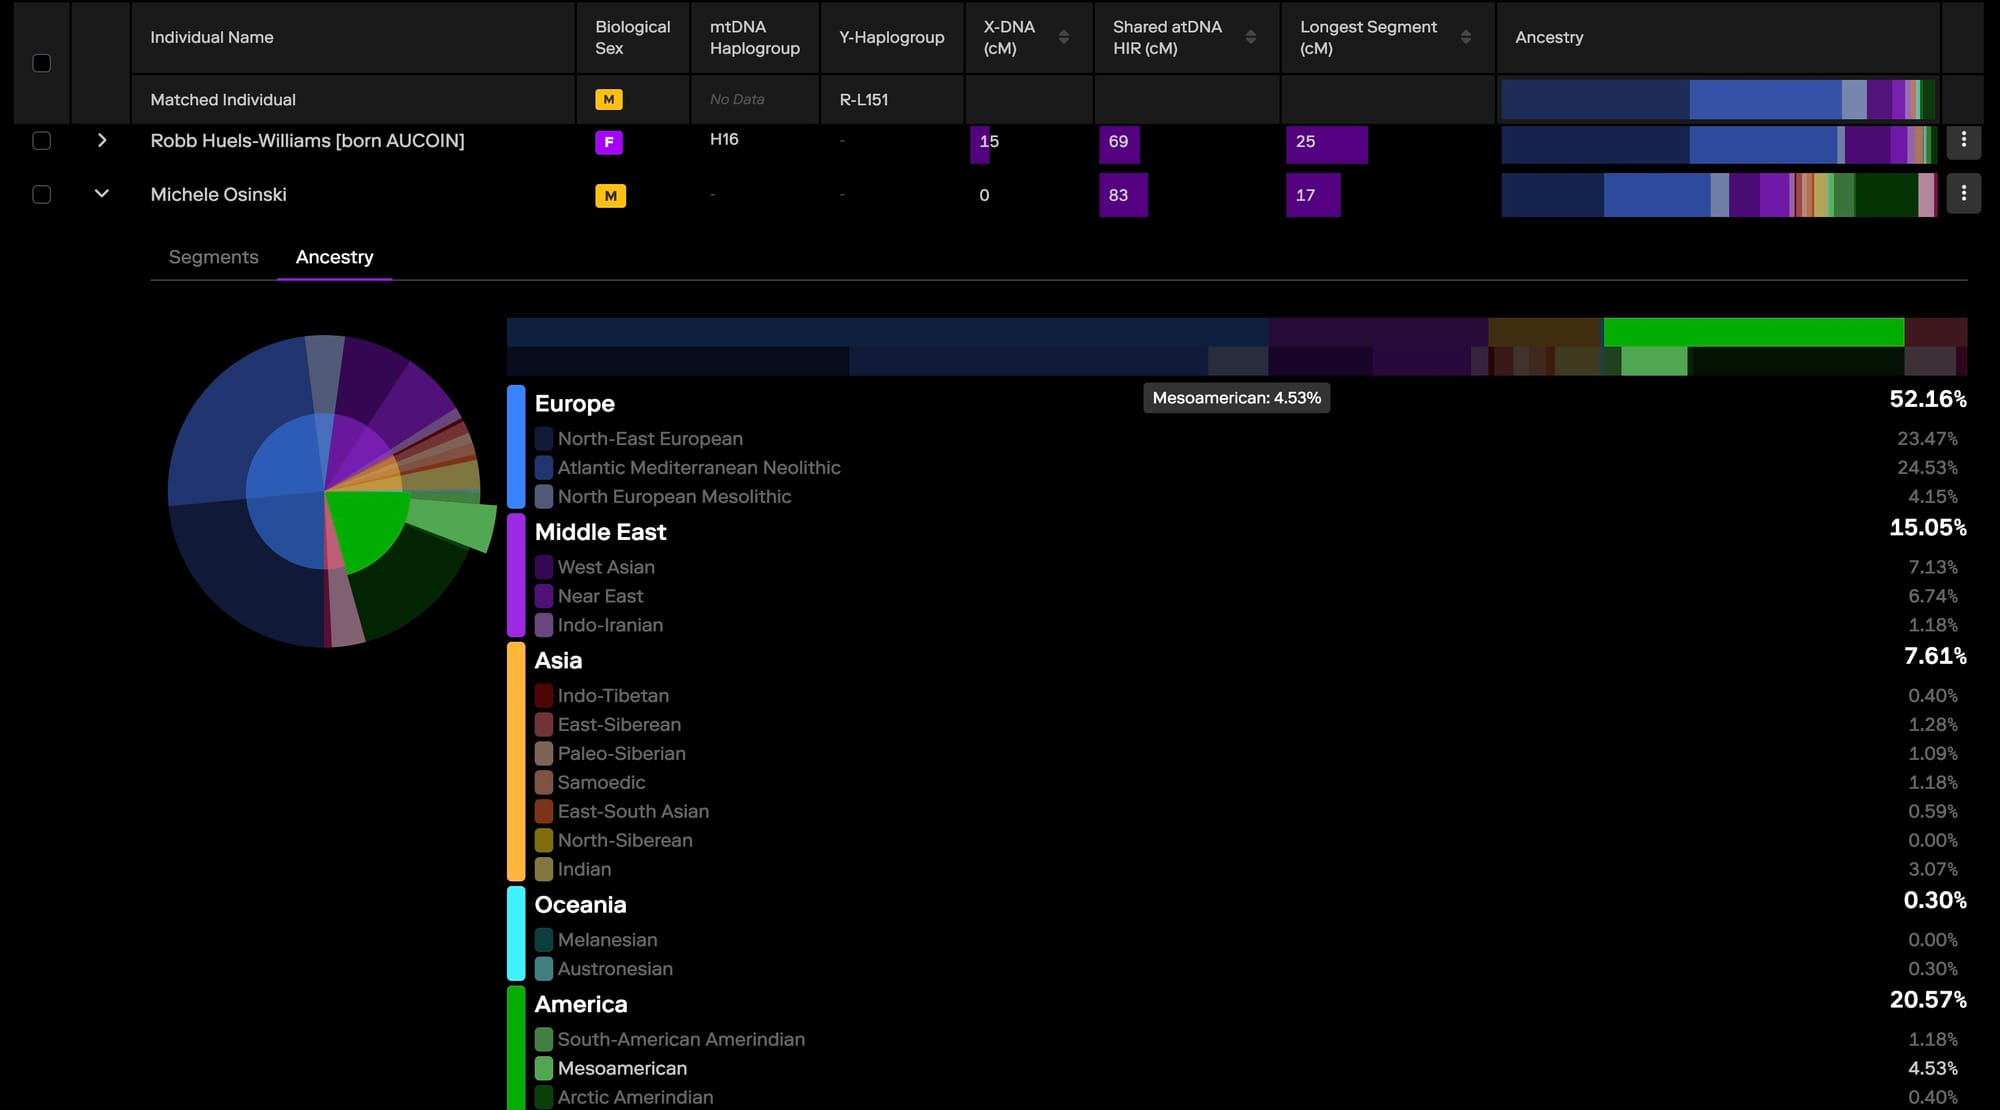Open Michele Osinski row options menu
This screenshot has width=2000, height=1110.
click(x=1963, y=194)
